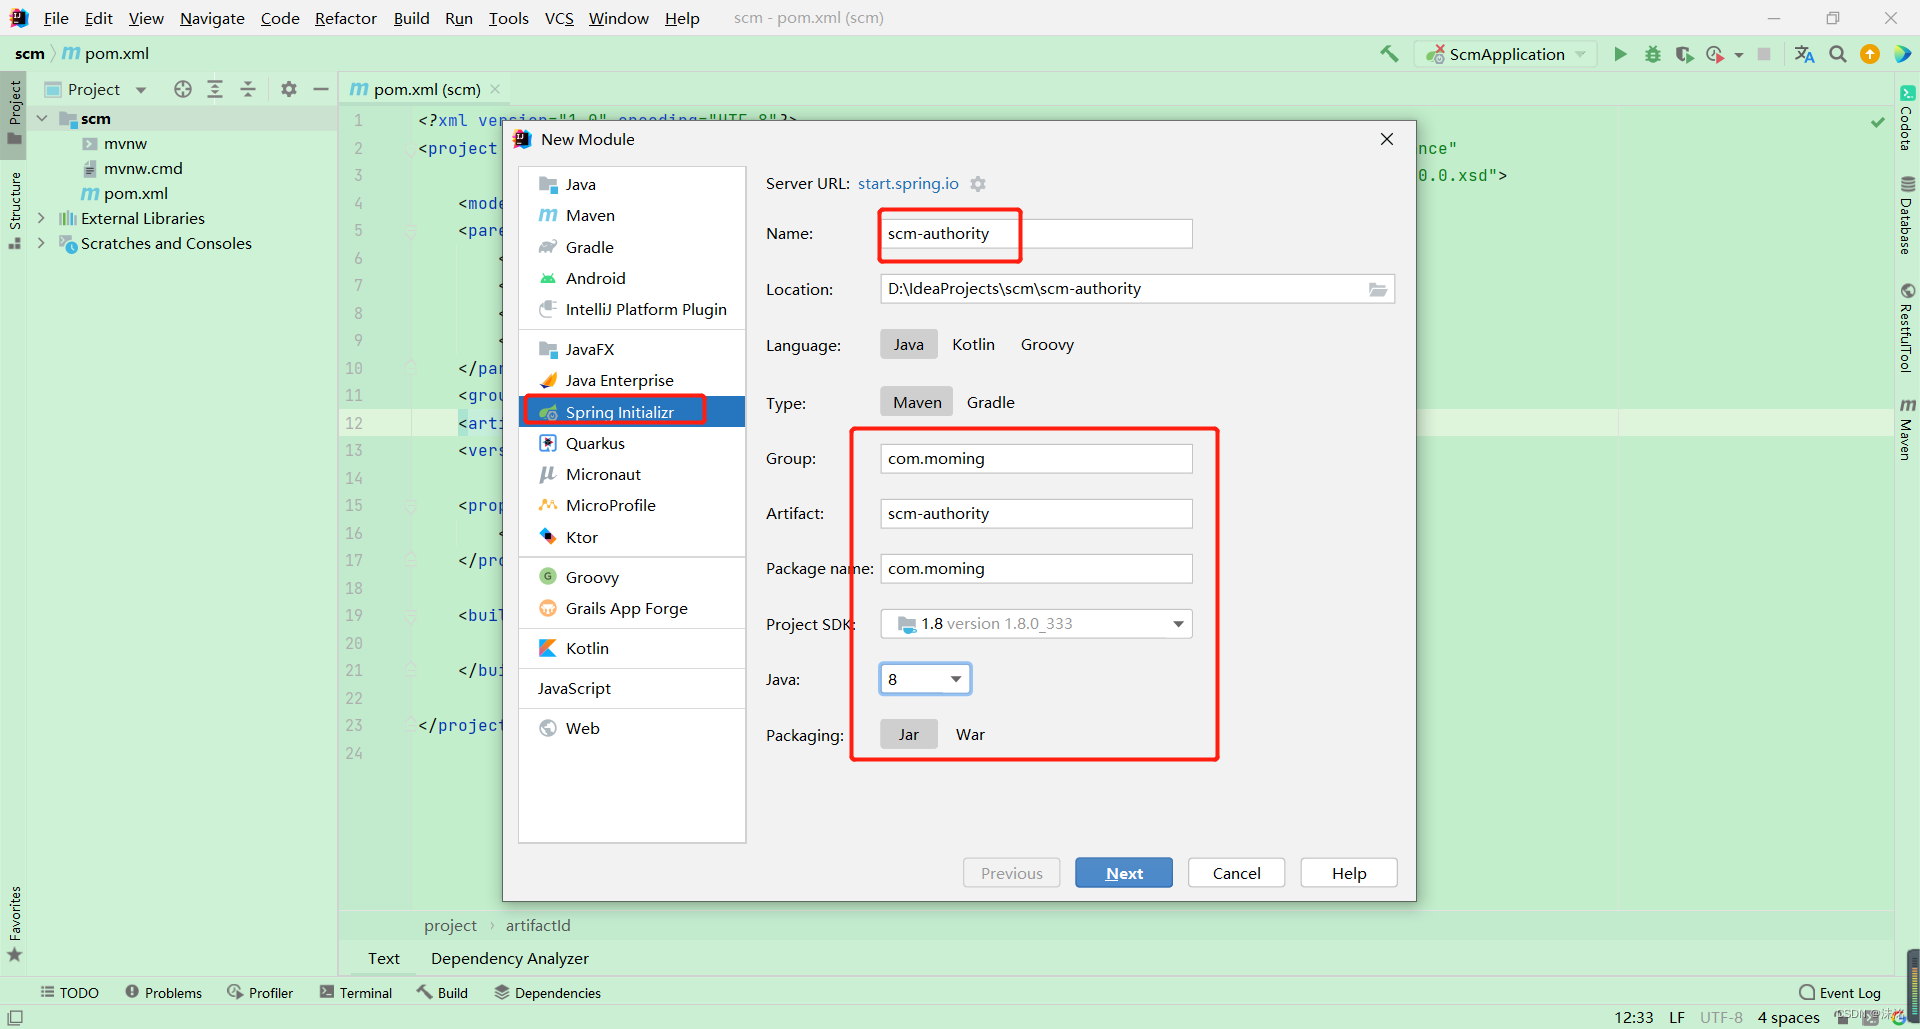Click the Help button

click(x=1349, y=873)
